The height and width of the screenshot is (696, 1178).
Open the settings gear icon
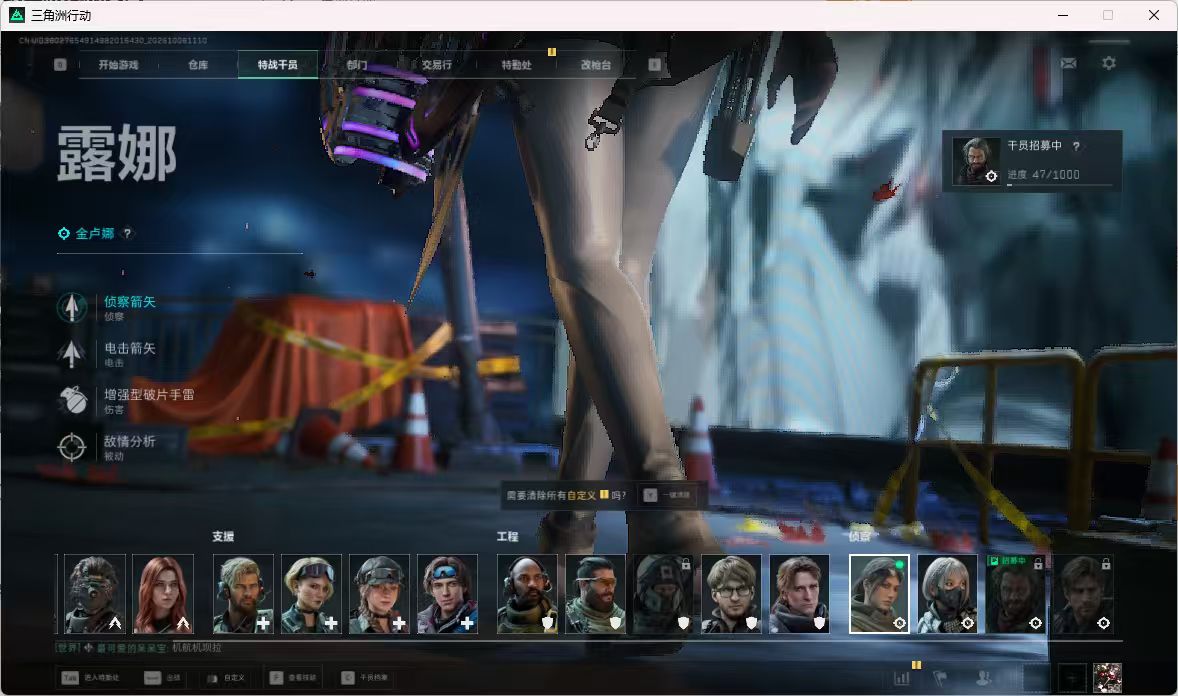tap(1109, 63)
